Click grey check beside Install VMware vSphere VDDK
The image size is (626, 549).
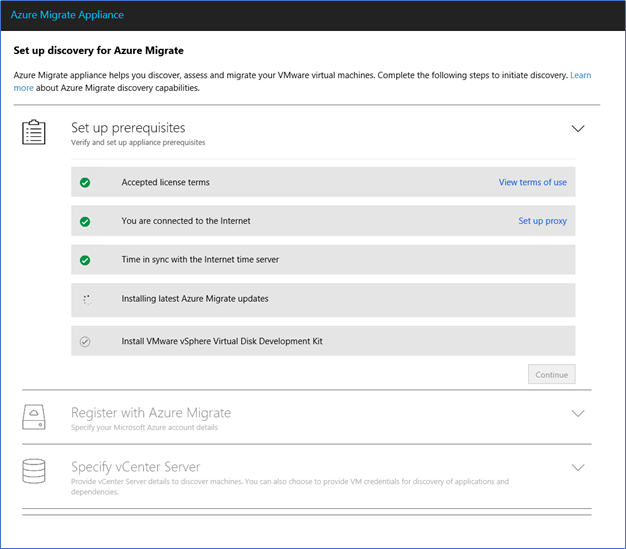click(x=85, y=342)
